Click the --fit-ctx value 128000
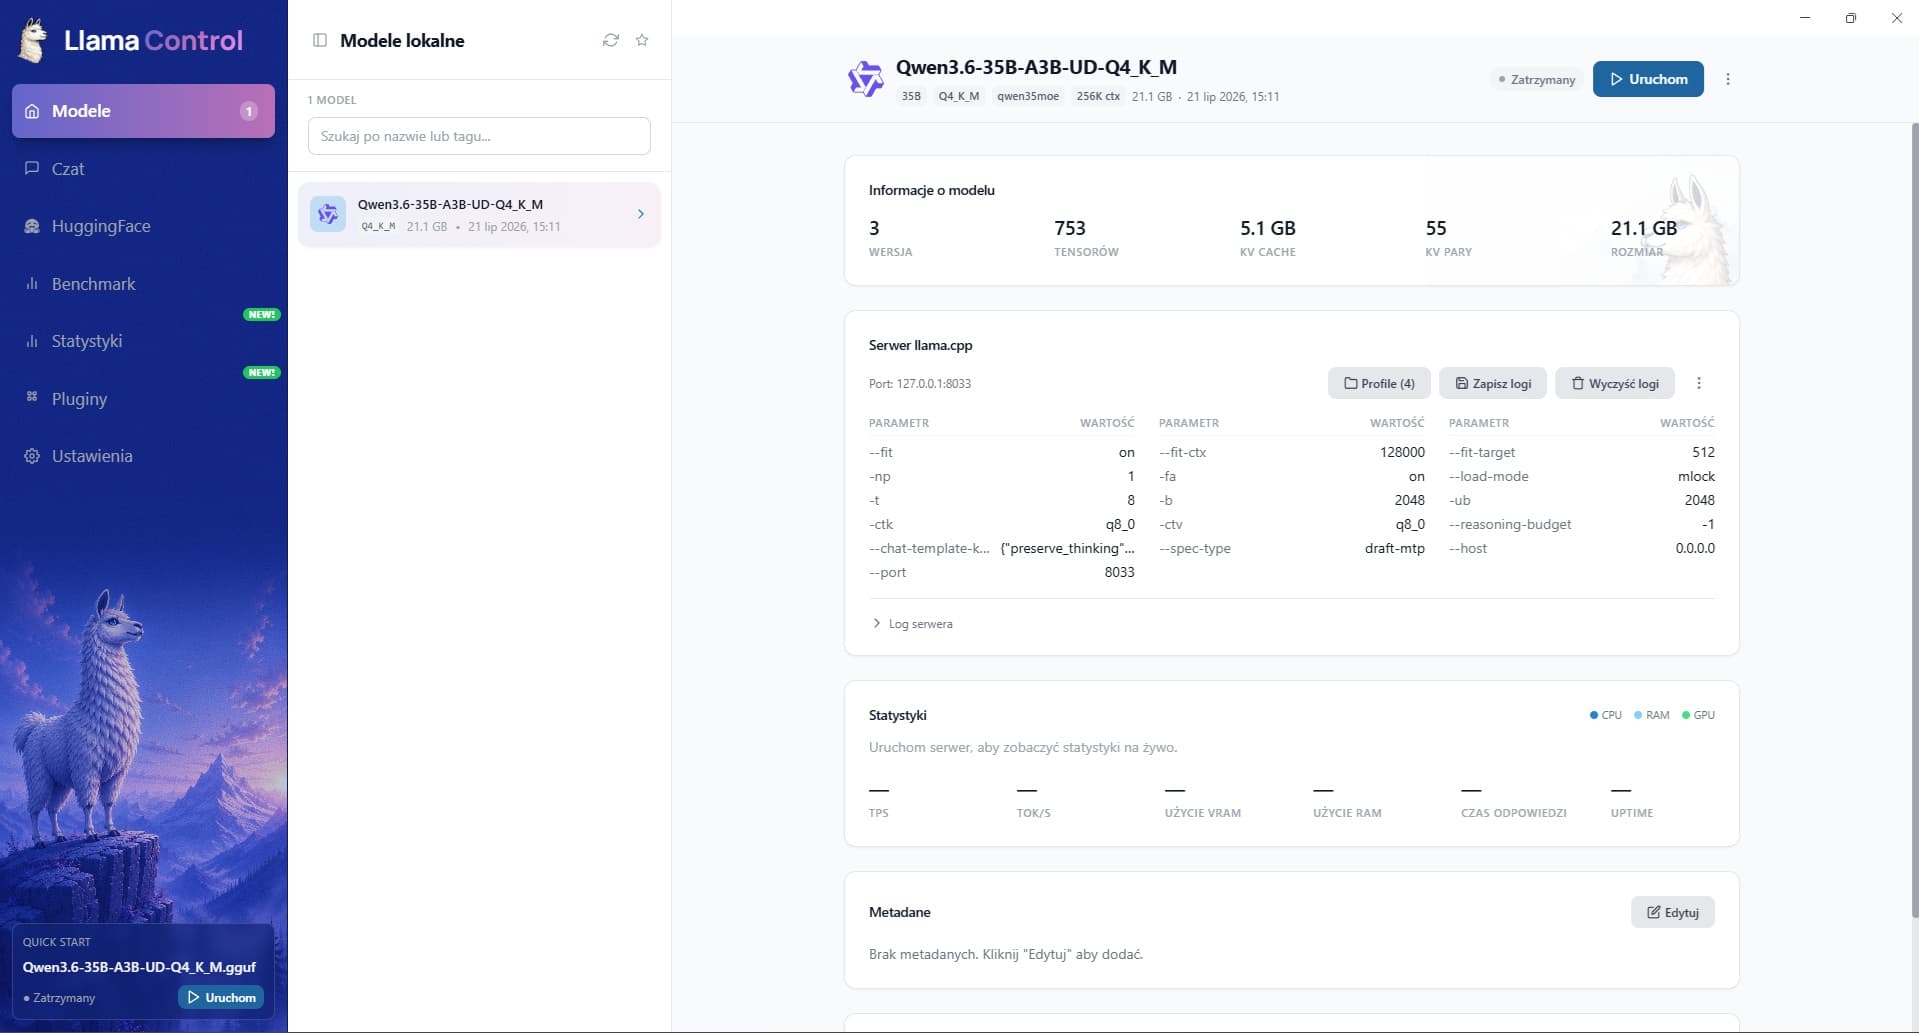Viewport: 1919px width, 1033px height. pos(1402,452)
